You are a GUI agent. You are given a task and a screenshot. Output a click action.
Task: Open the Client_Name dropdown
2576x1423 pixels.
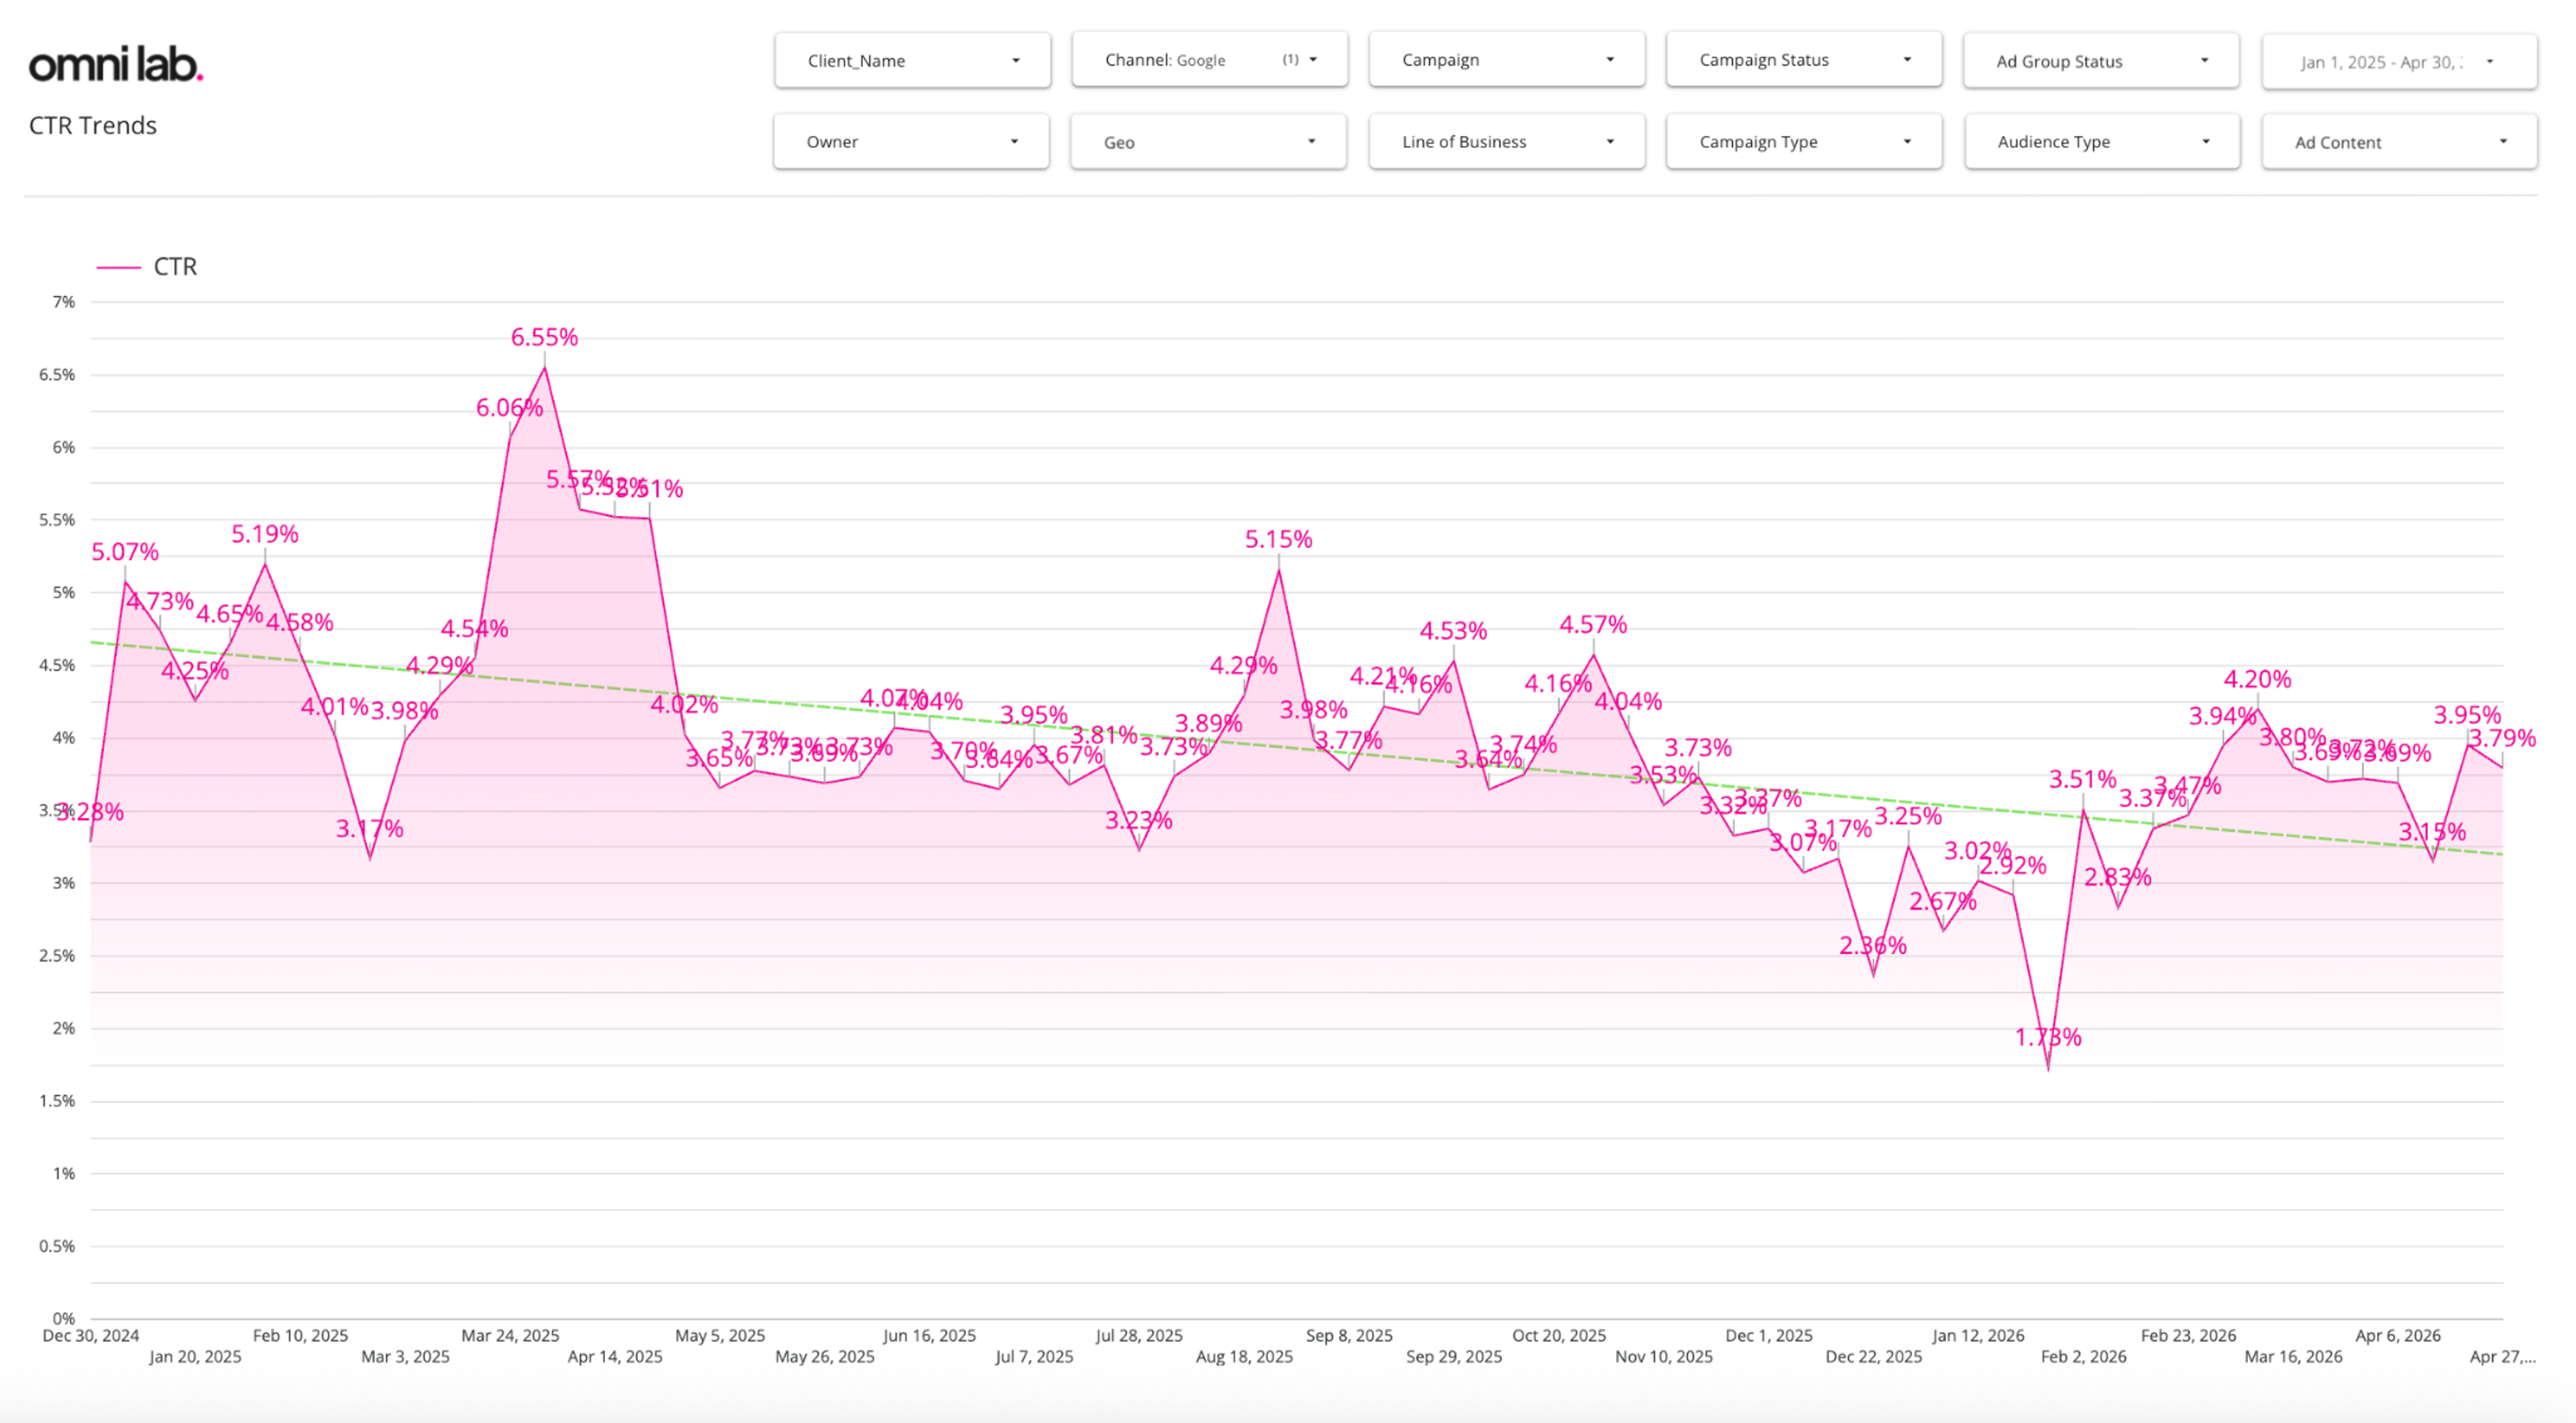[912, 60]
